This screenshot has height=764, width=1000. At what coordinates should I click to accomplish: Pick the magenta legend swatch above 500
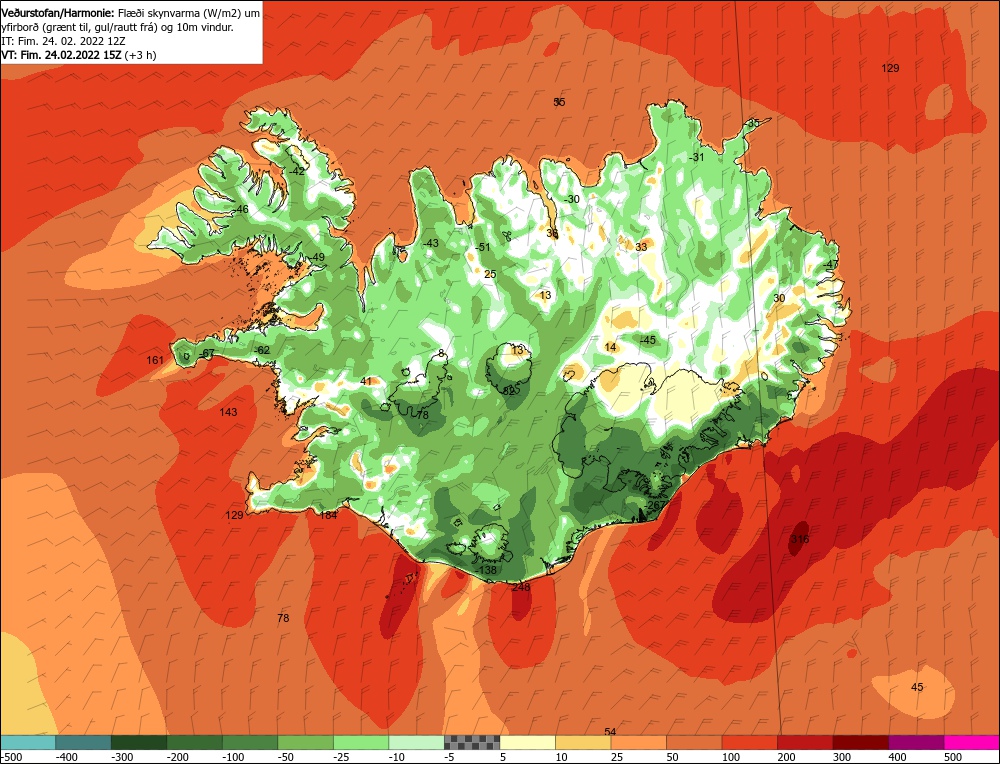972,742
